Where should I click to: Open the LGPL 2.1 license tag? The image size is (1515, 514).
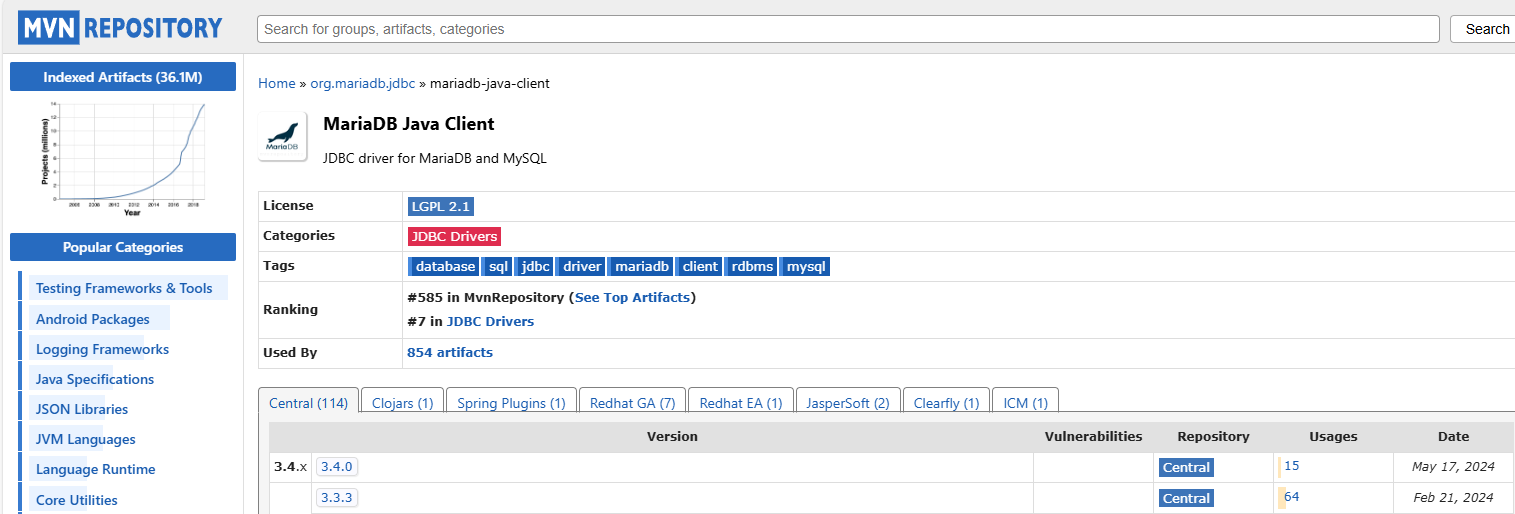tap(440, 206)
